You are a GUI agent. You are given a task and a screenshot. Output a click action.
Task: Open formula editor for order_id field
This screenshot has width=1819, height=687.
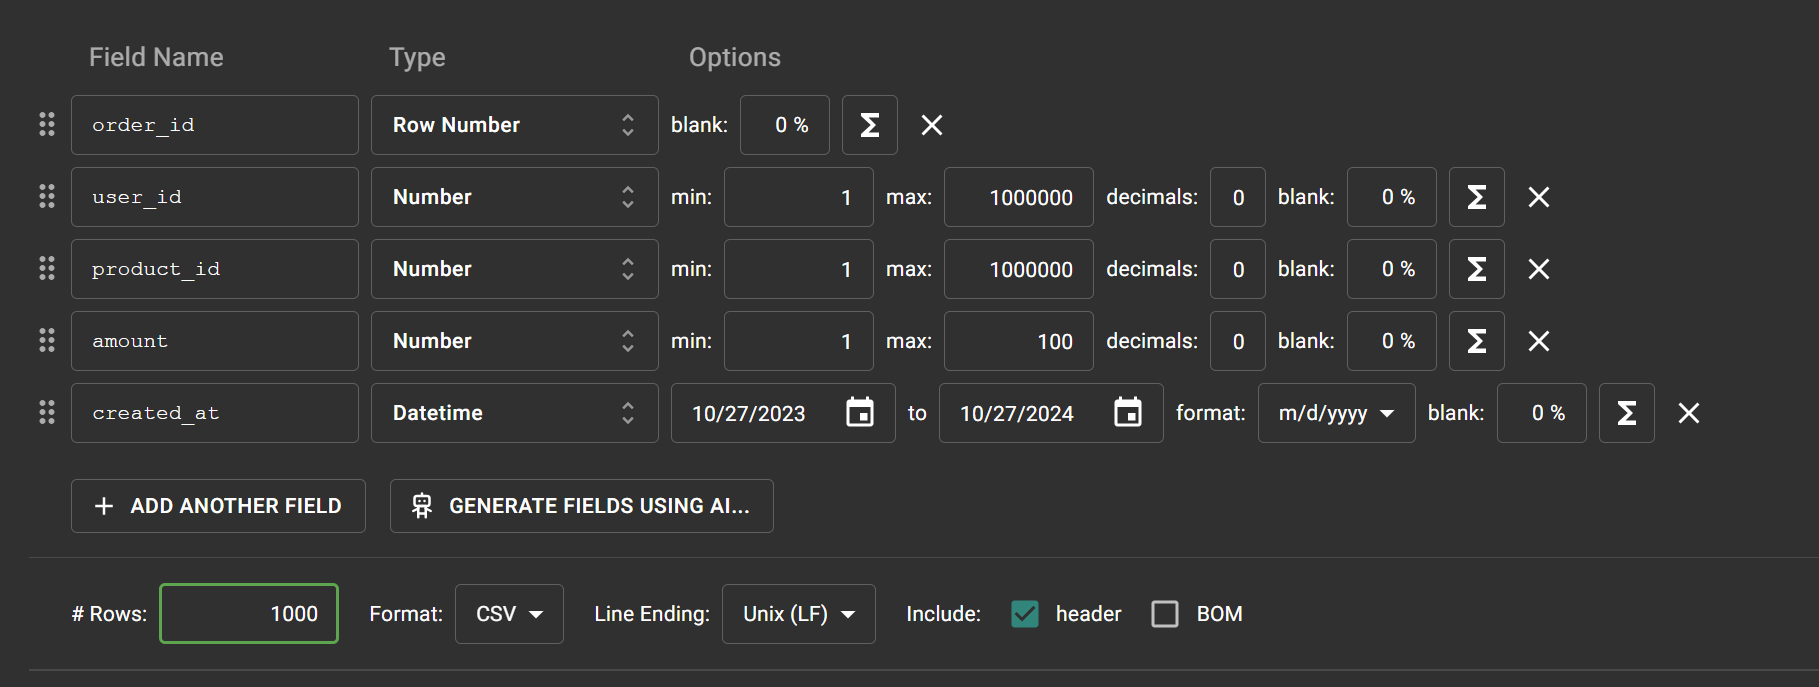click(870, 125)
